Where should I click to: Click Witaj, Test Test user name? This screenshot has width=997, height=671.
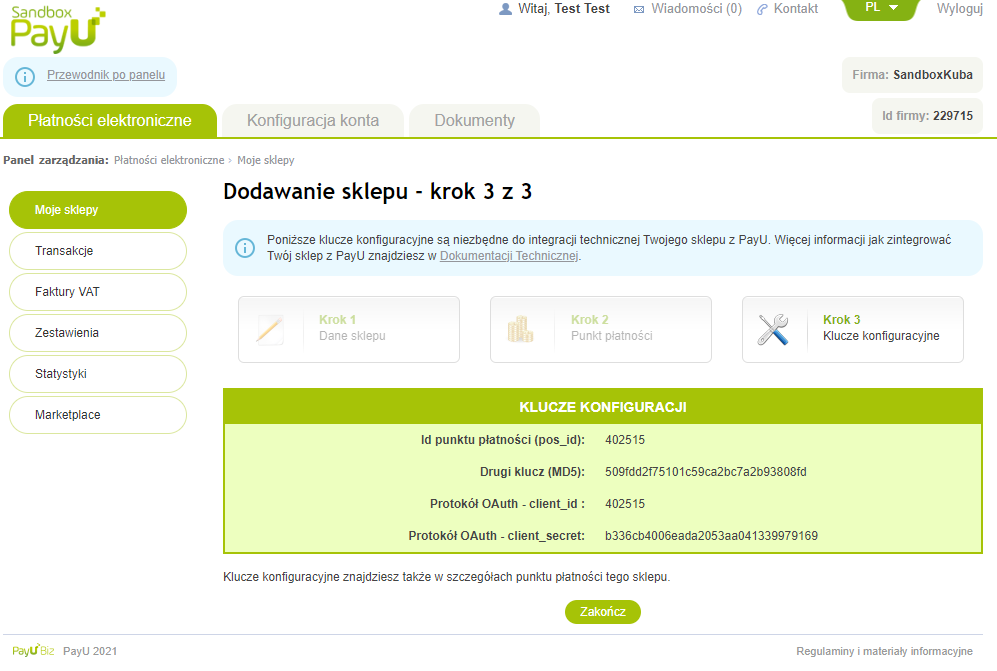[564, 9]
